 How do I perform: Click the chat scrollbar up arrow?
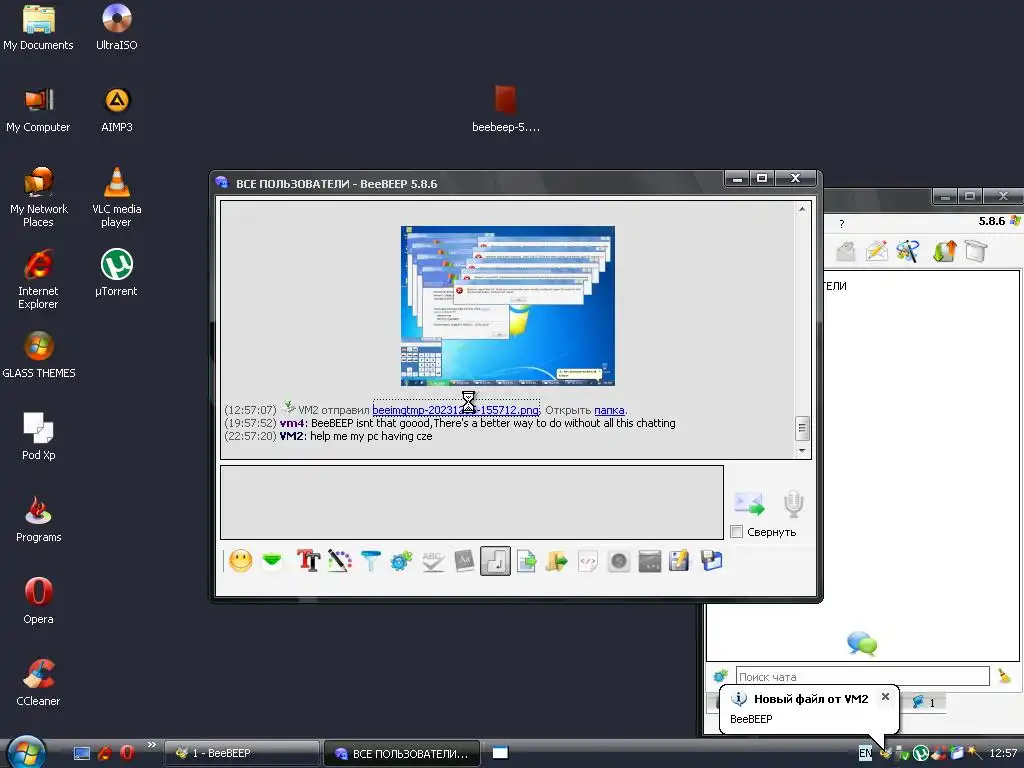coord(803,209)
